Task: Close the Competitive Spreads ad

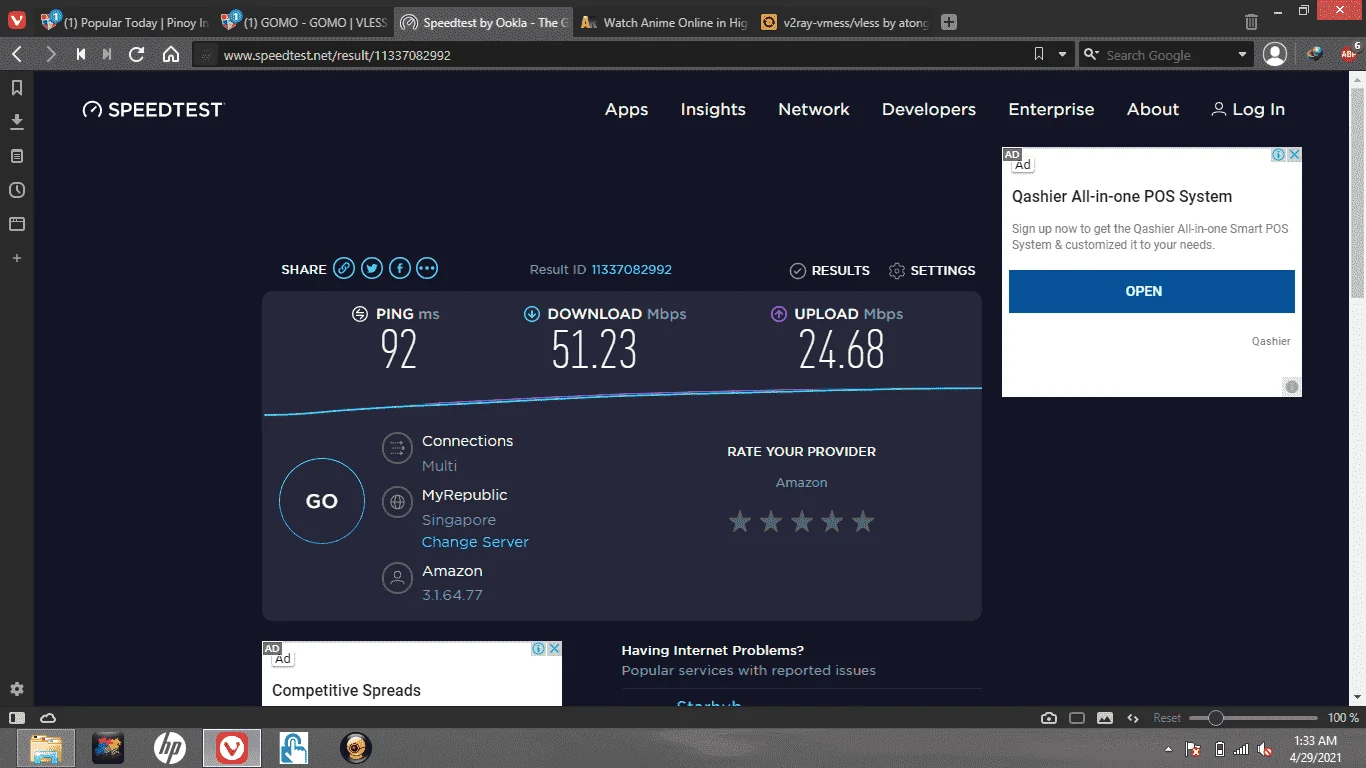Action: click(x=554, y=649)
